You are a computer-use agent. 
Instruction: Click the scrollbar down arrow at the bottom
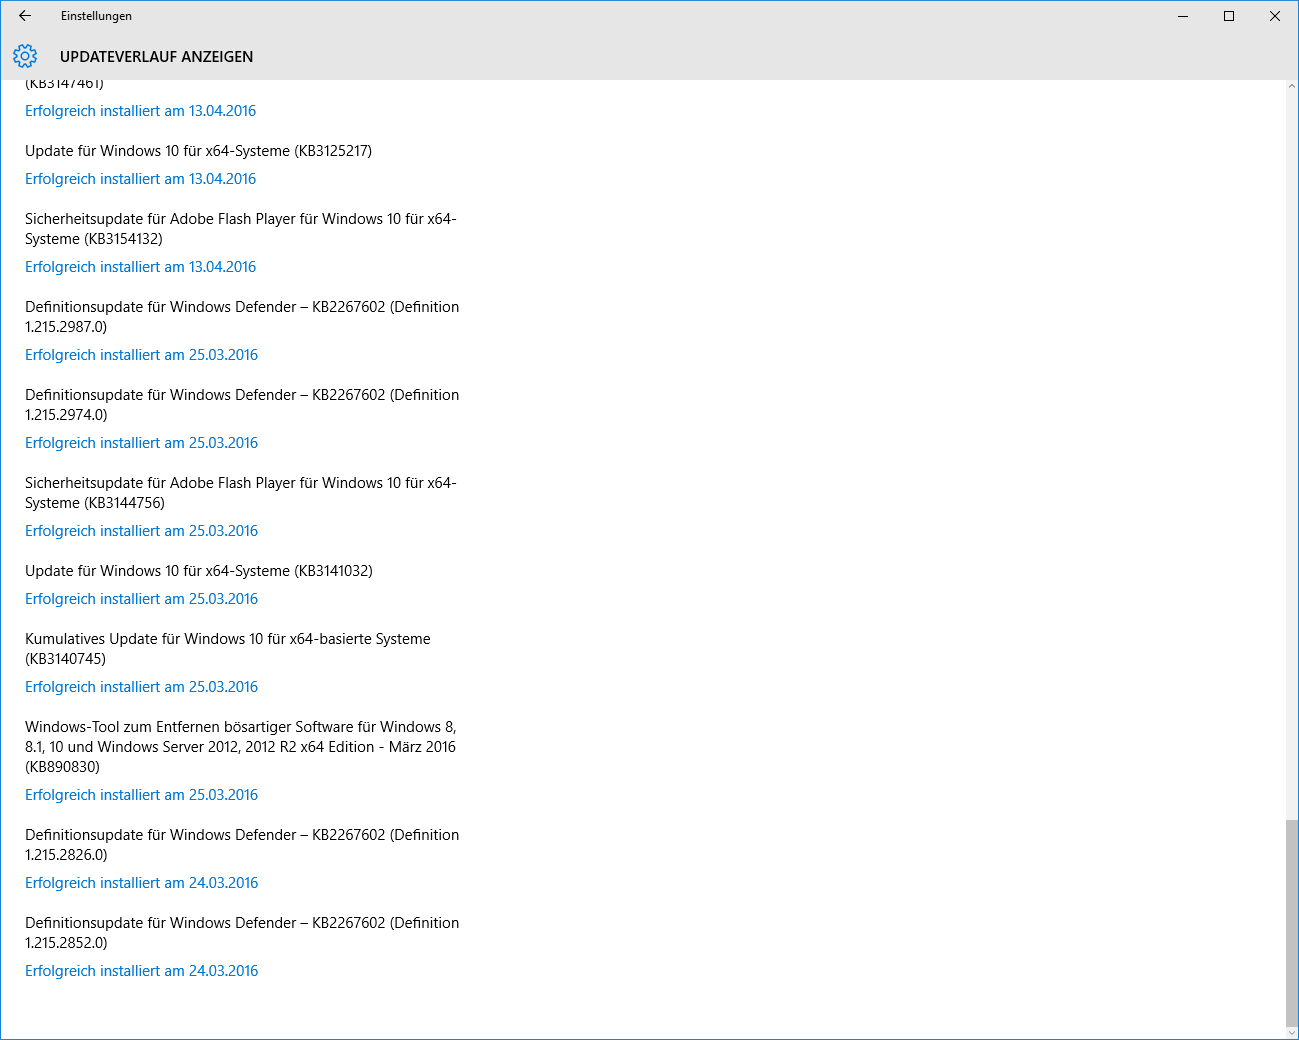click(x=1292, y=1032)
